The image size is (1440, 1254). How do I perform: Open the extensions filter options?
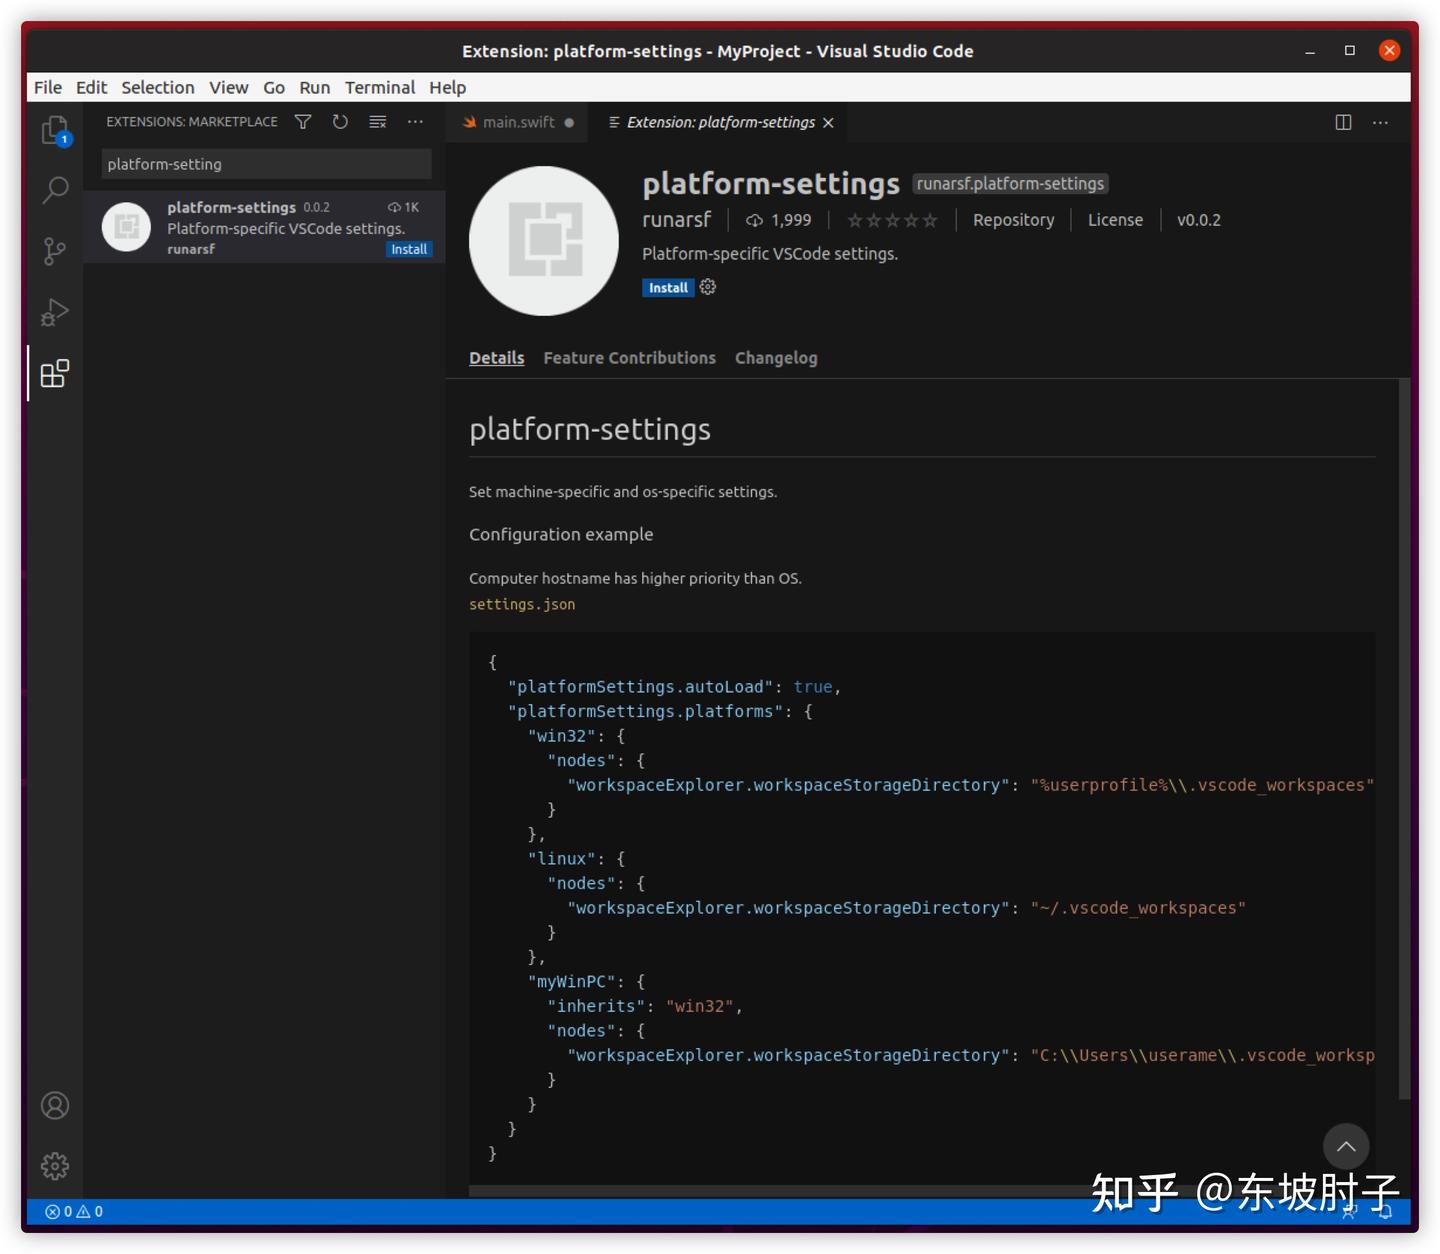tap(303, 121)
